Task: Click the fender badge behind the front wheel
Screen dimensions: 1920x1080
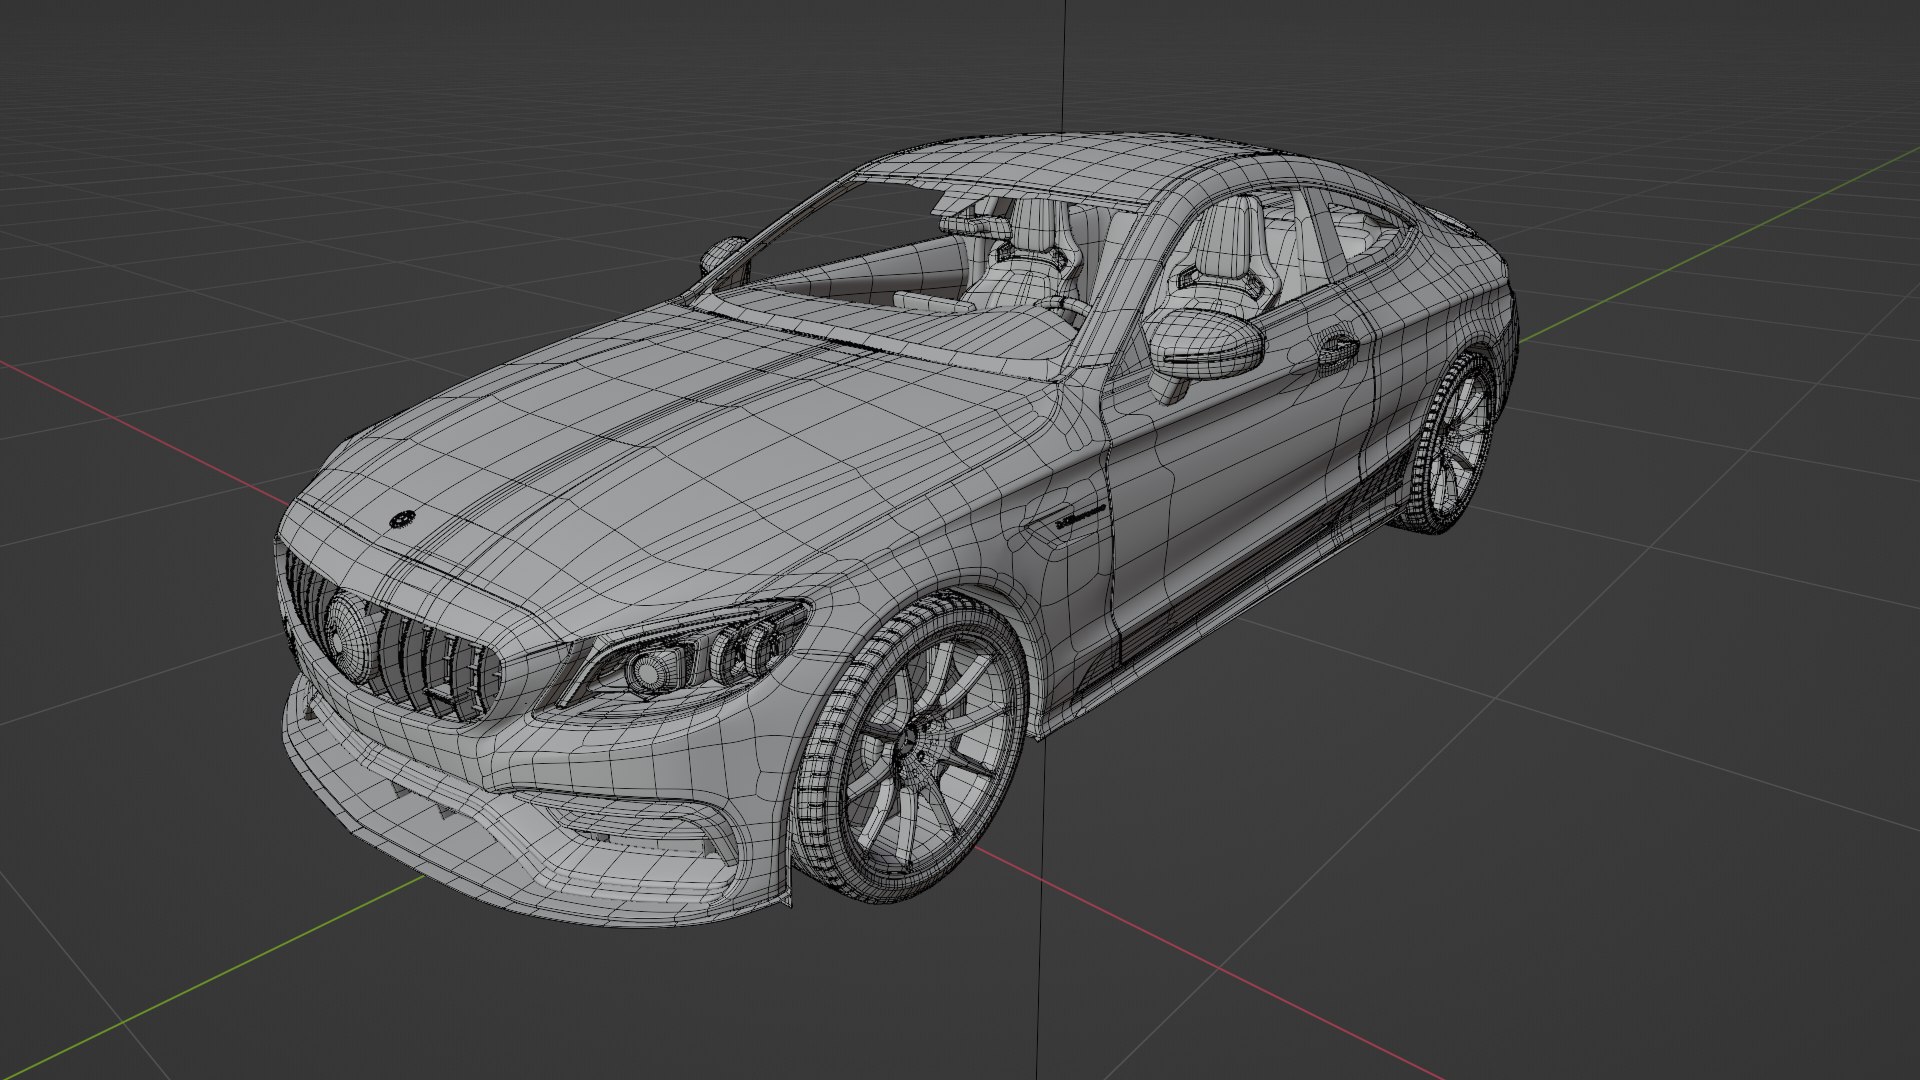Action: click(1080, 516)
